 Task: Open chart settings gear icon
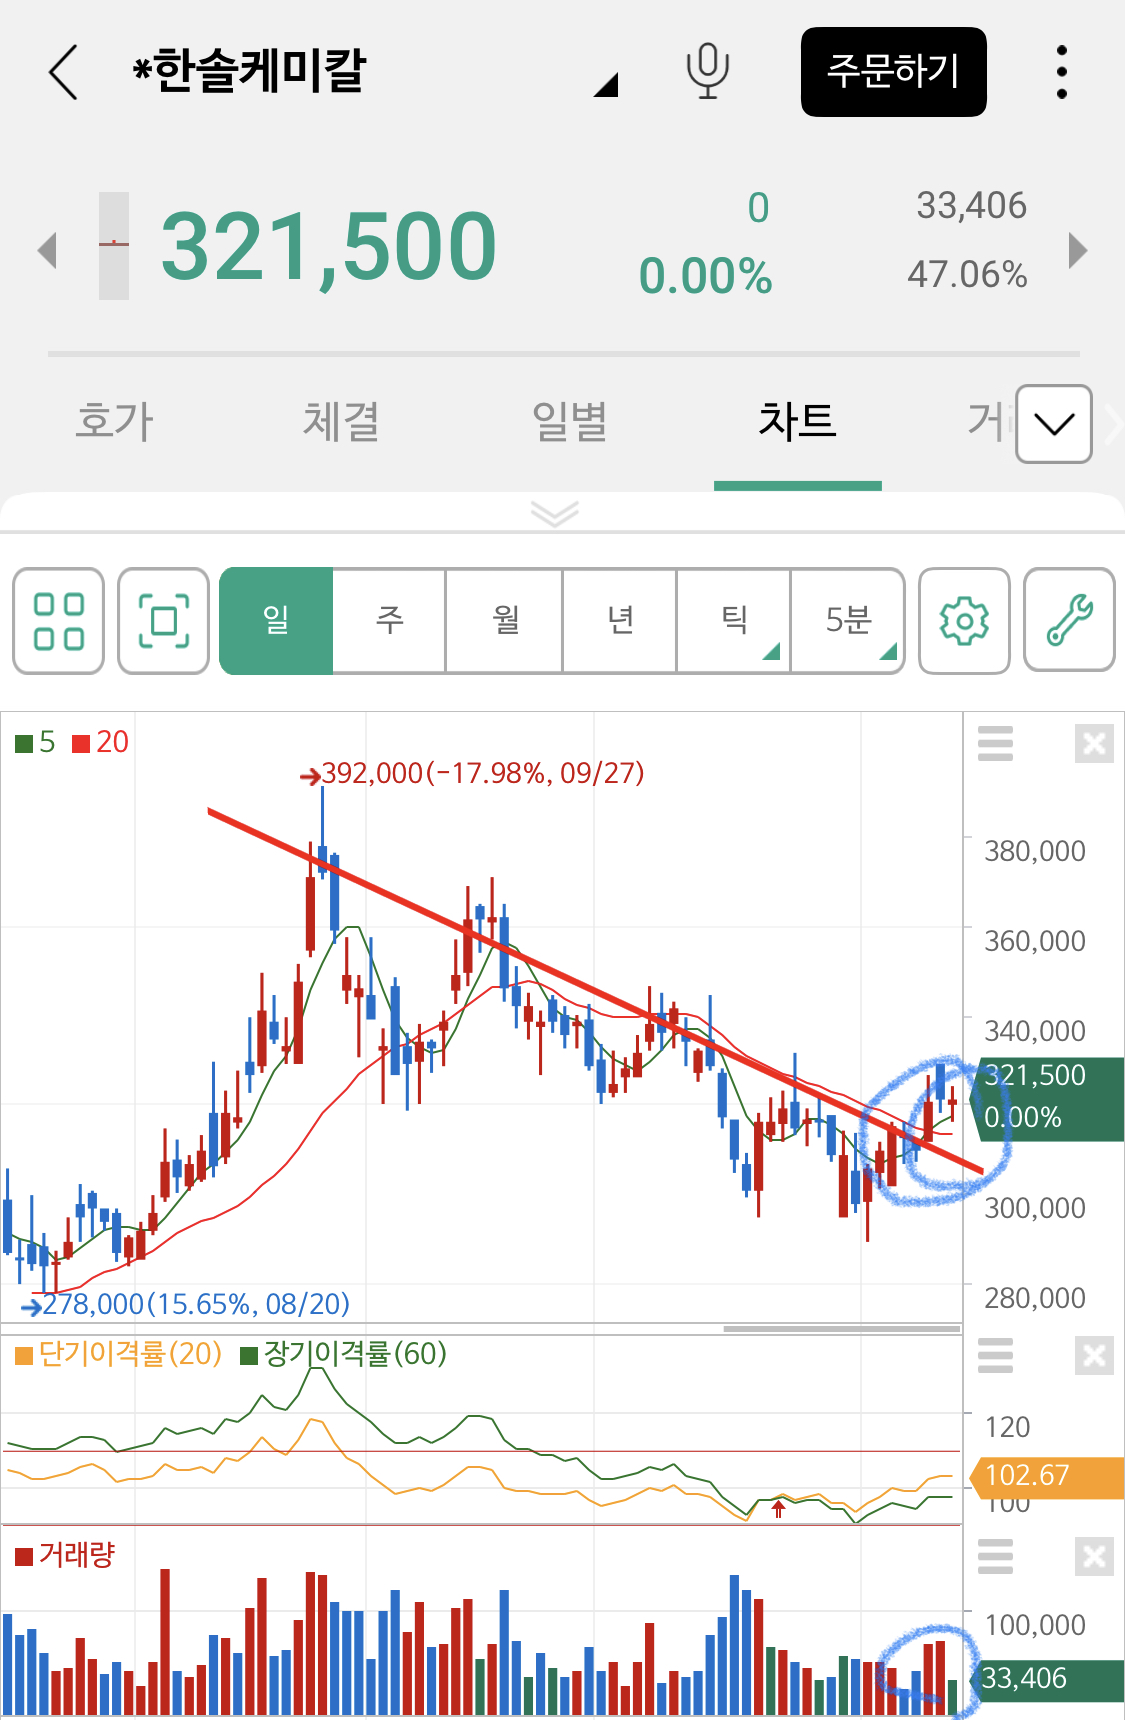pyautogui.click(x=964, y=621)
